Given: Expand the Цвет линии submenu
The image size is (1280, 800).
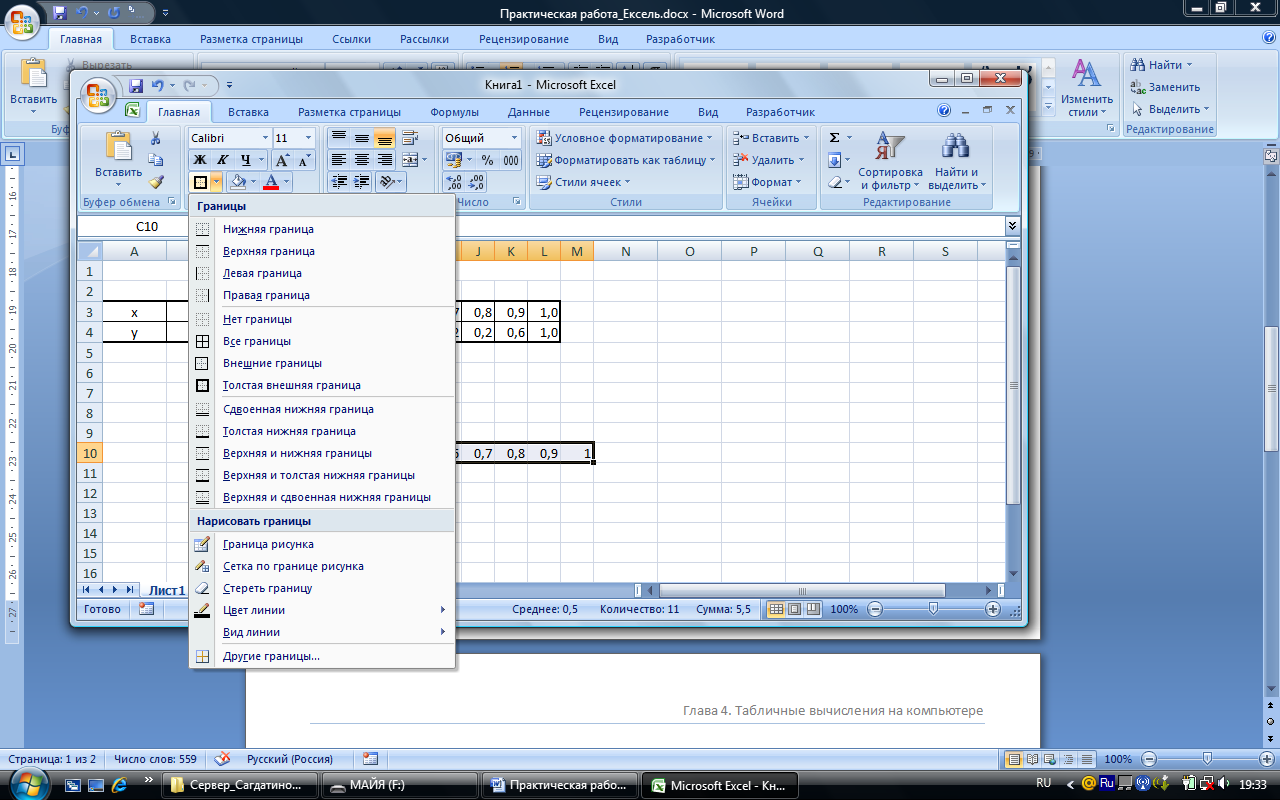Looking at the screenshot, I should tap(321, 610).
